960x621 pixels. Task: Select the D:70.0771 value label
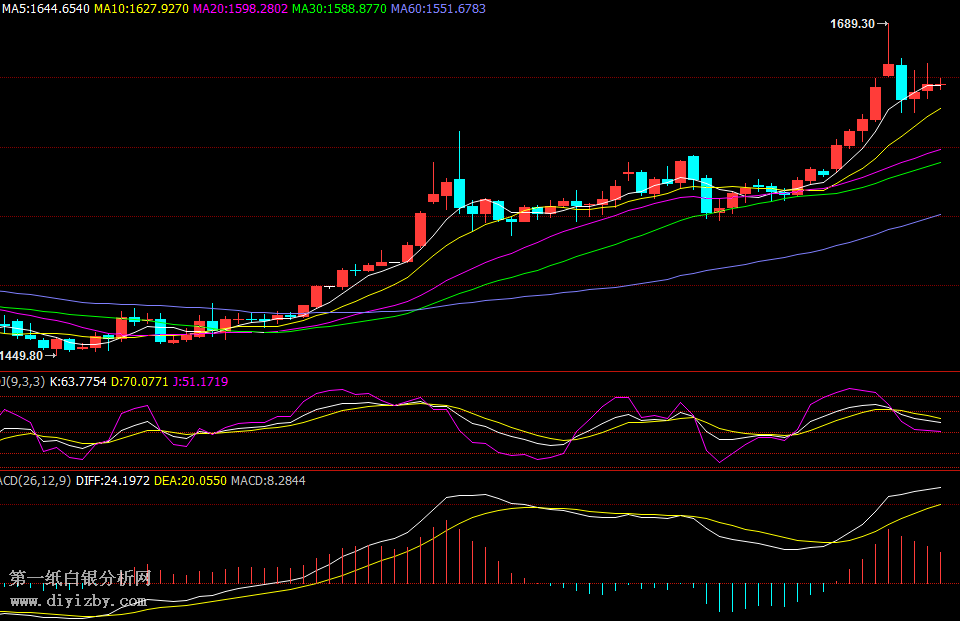(x=139, y=381)
